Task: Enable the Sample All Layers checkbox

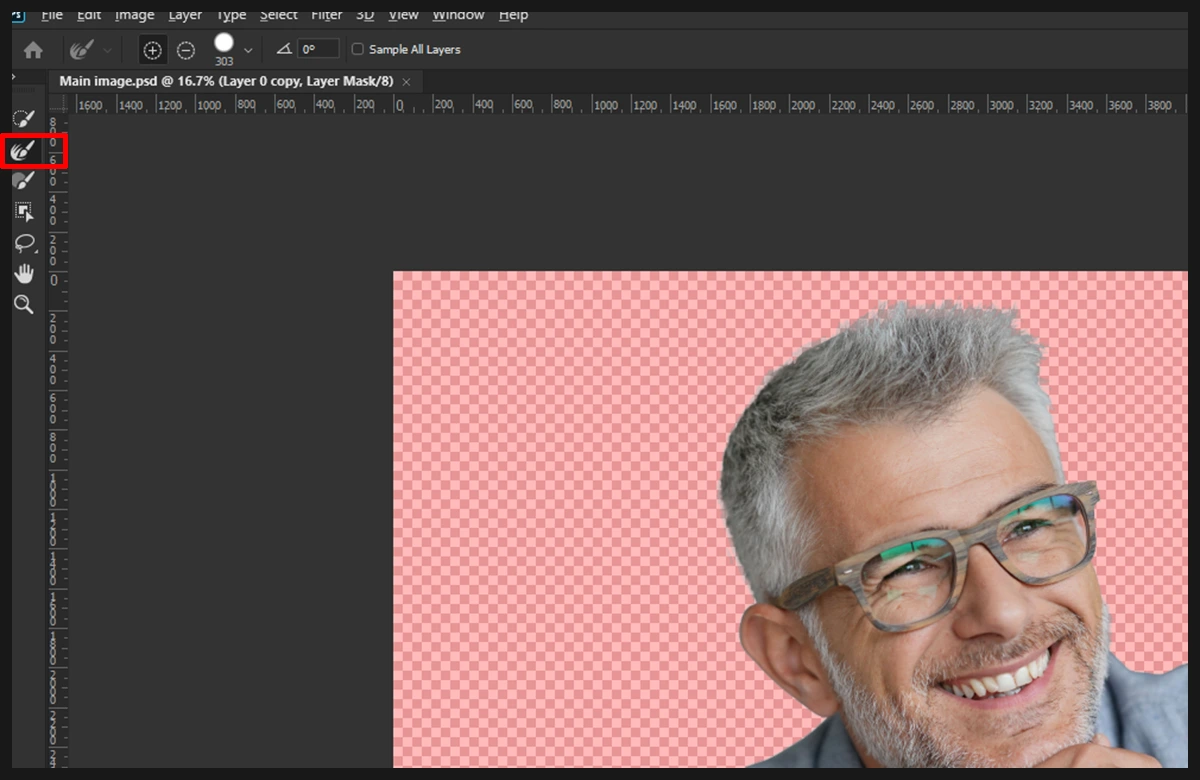Action: point(357,49)
